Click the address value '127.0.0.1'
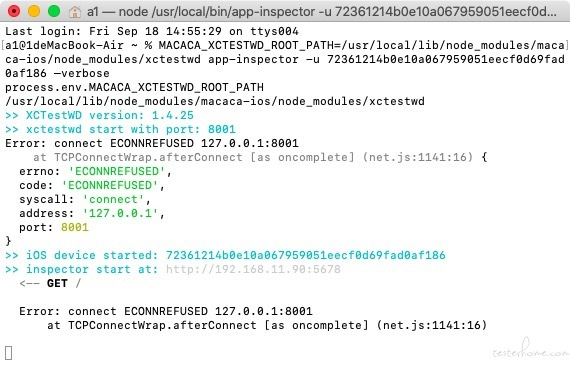 120,213
